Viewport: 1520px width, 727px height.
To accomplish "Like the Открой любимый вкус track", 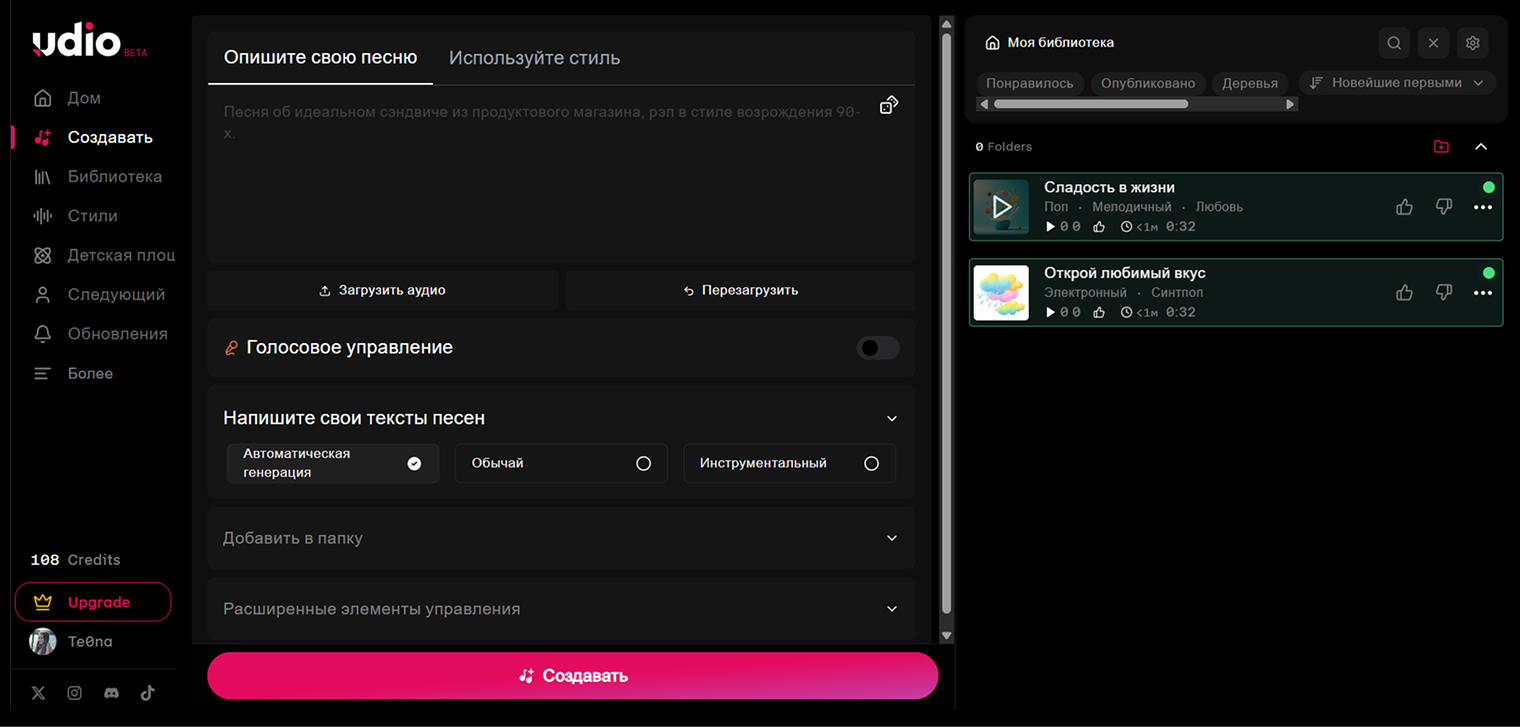I will pos(1404,293).
